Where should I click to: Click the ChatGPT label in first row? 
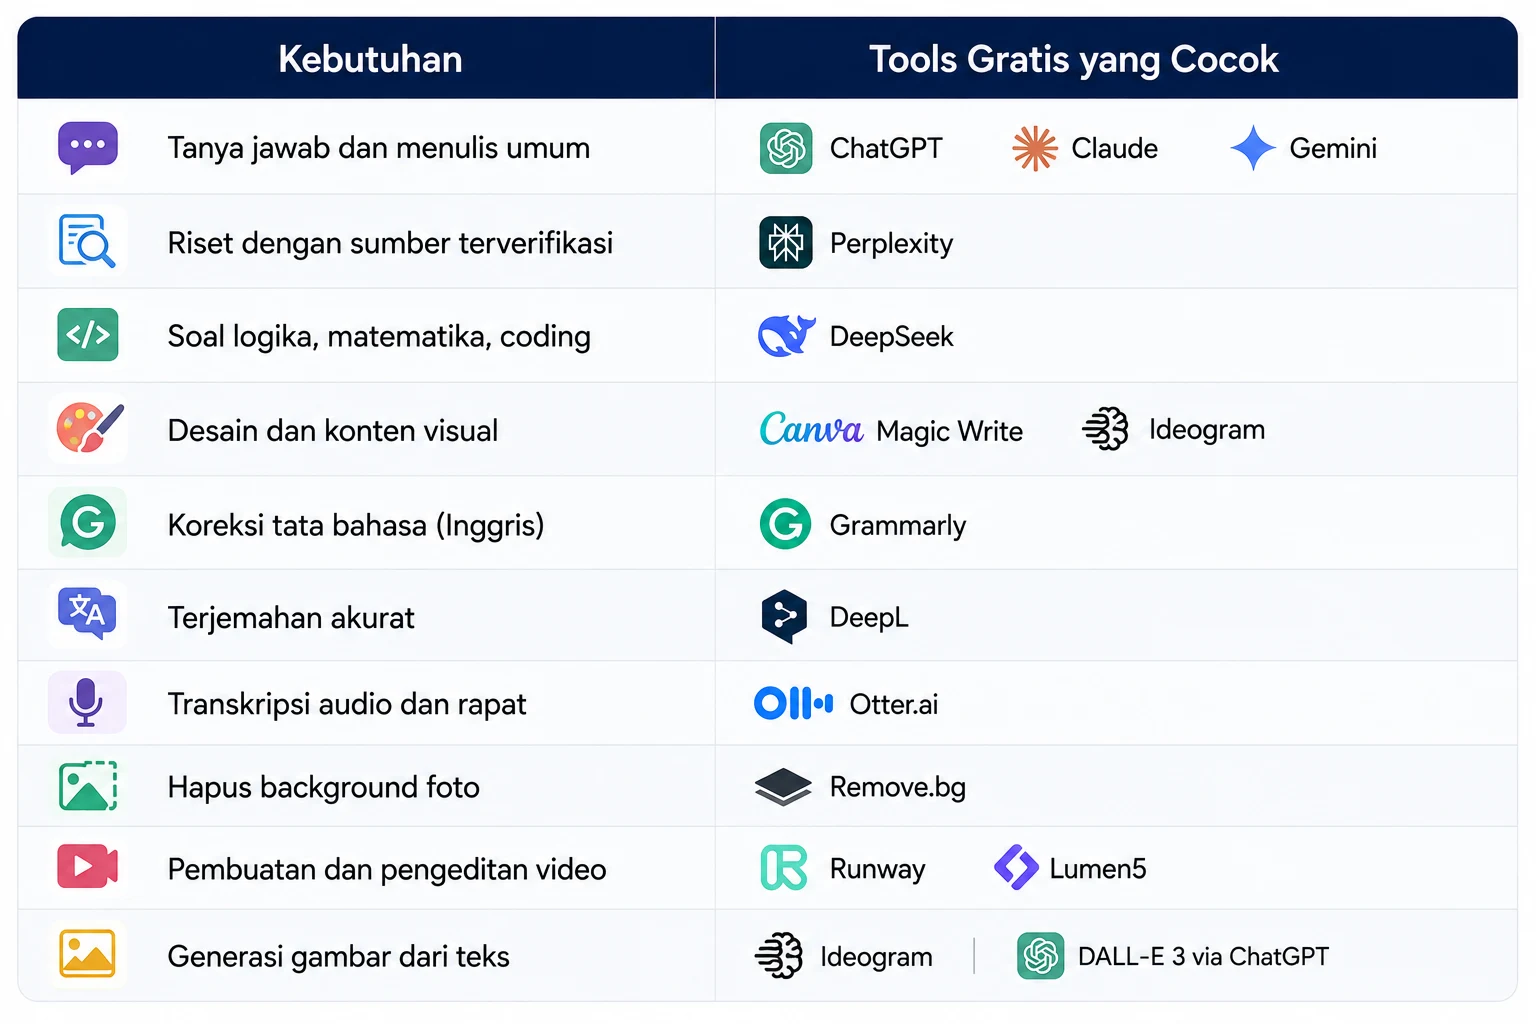pos(886,148)
